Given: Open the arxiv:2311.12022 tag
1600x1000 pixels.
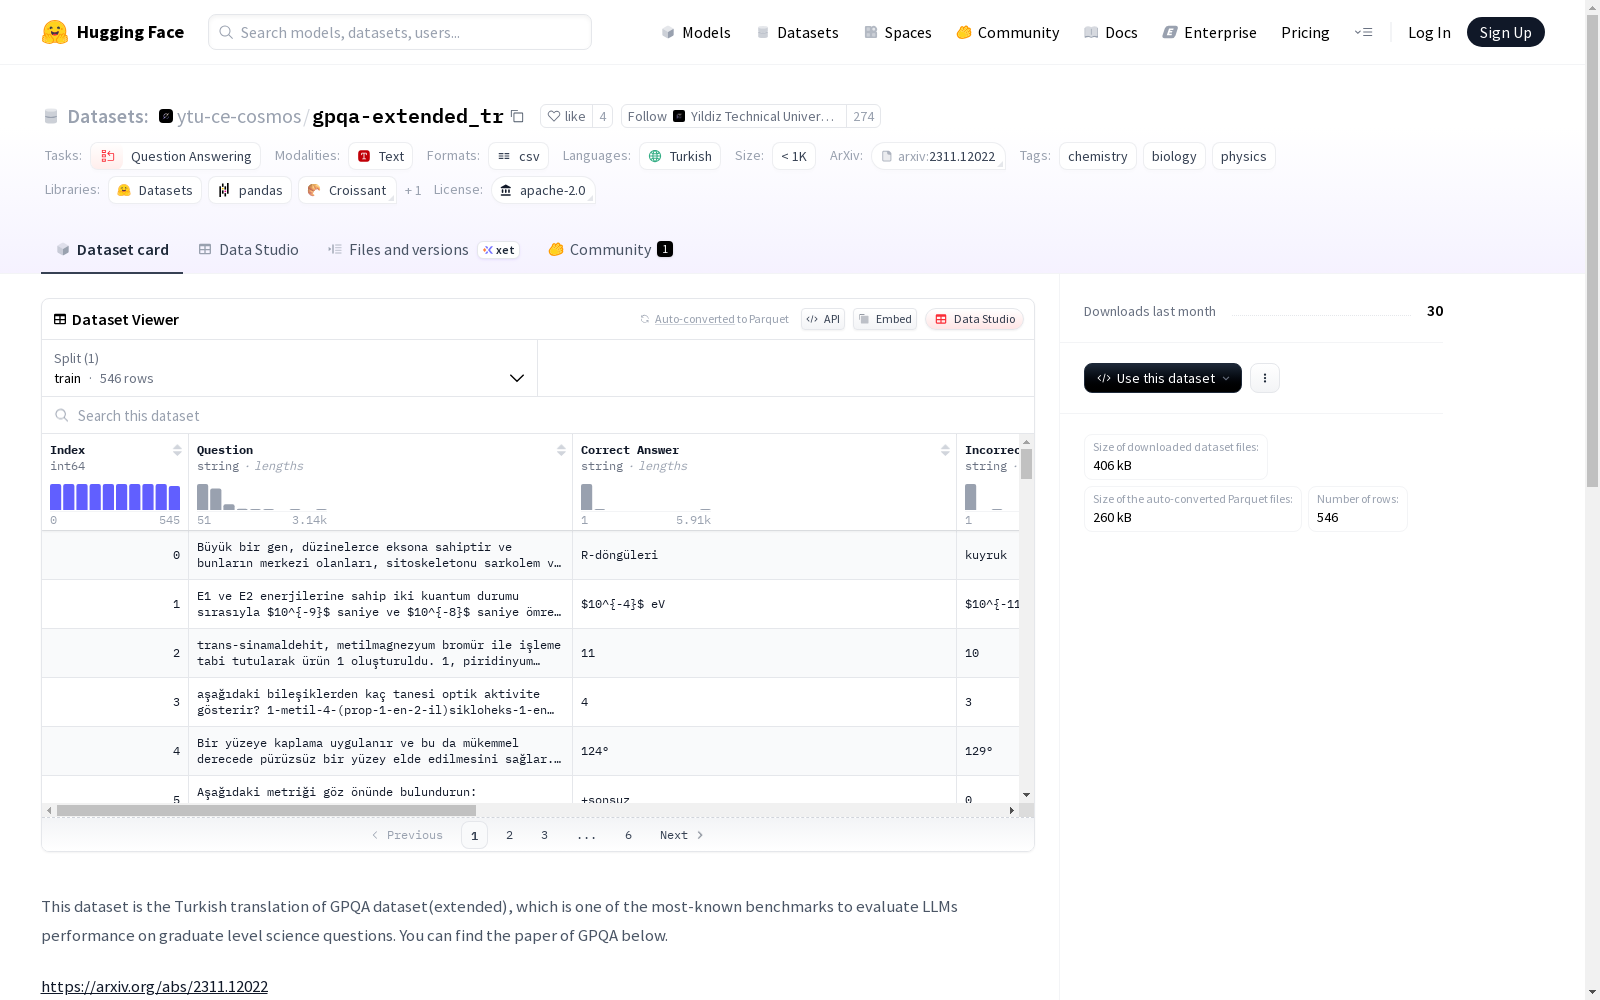Looking at the screenshot, I should pos(938,156).
